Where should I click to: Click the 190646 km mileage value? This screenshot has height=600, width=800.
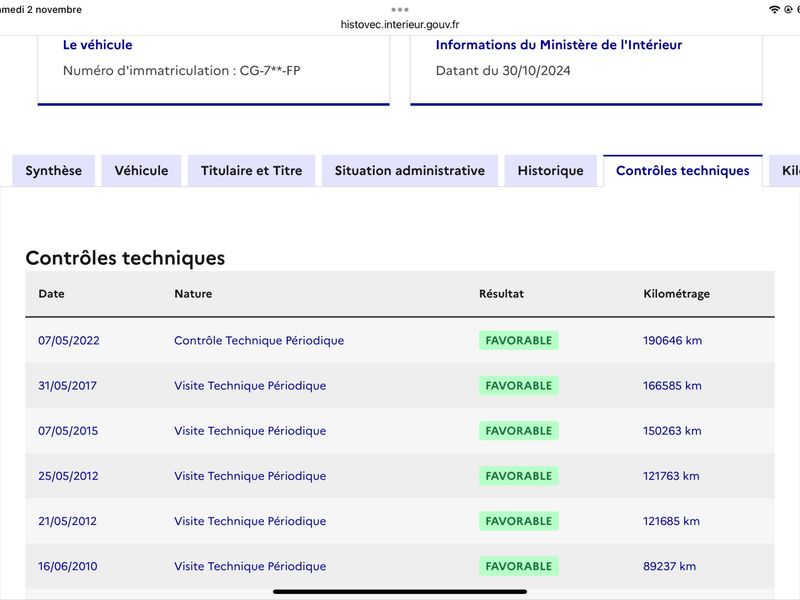[672, 340]
